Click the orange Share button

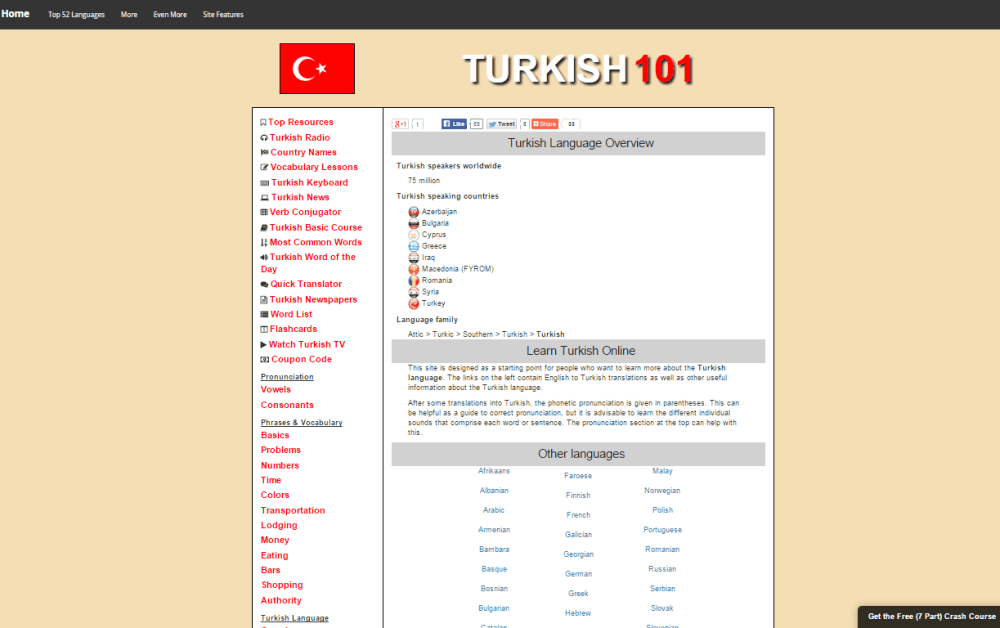[545, 124]
